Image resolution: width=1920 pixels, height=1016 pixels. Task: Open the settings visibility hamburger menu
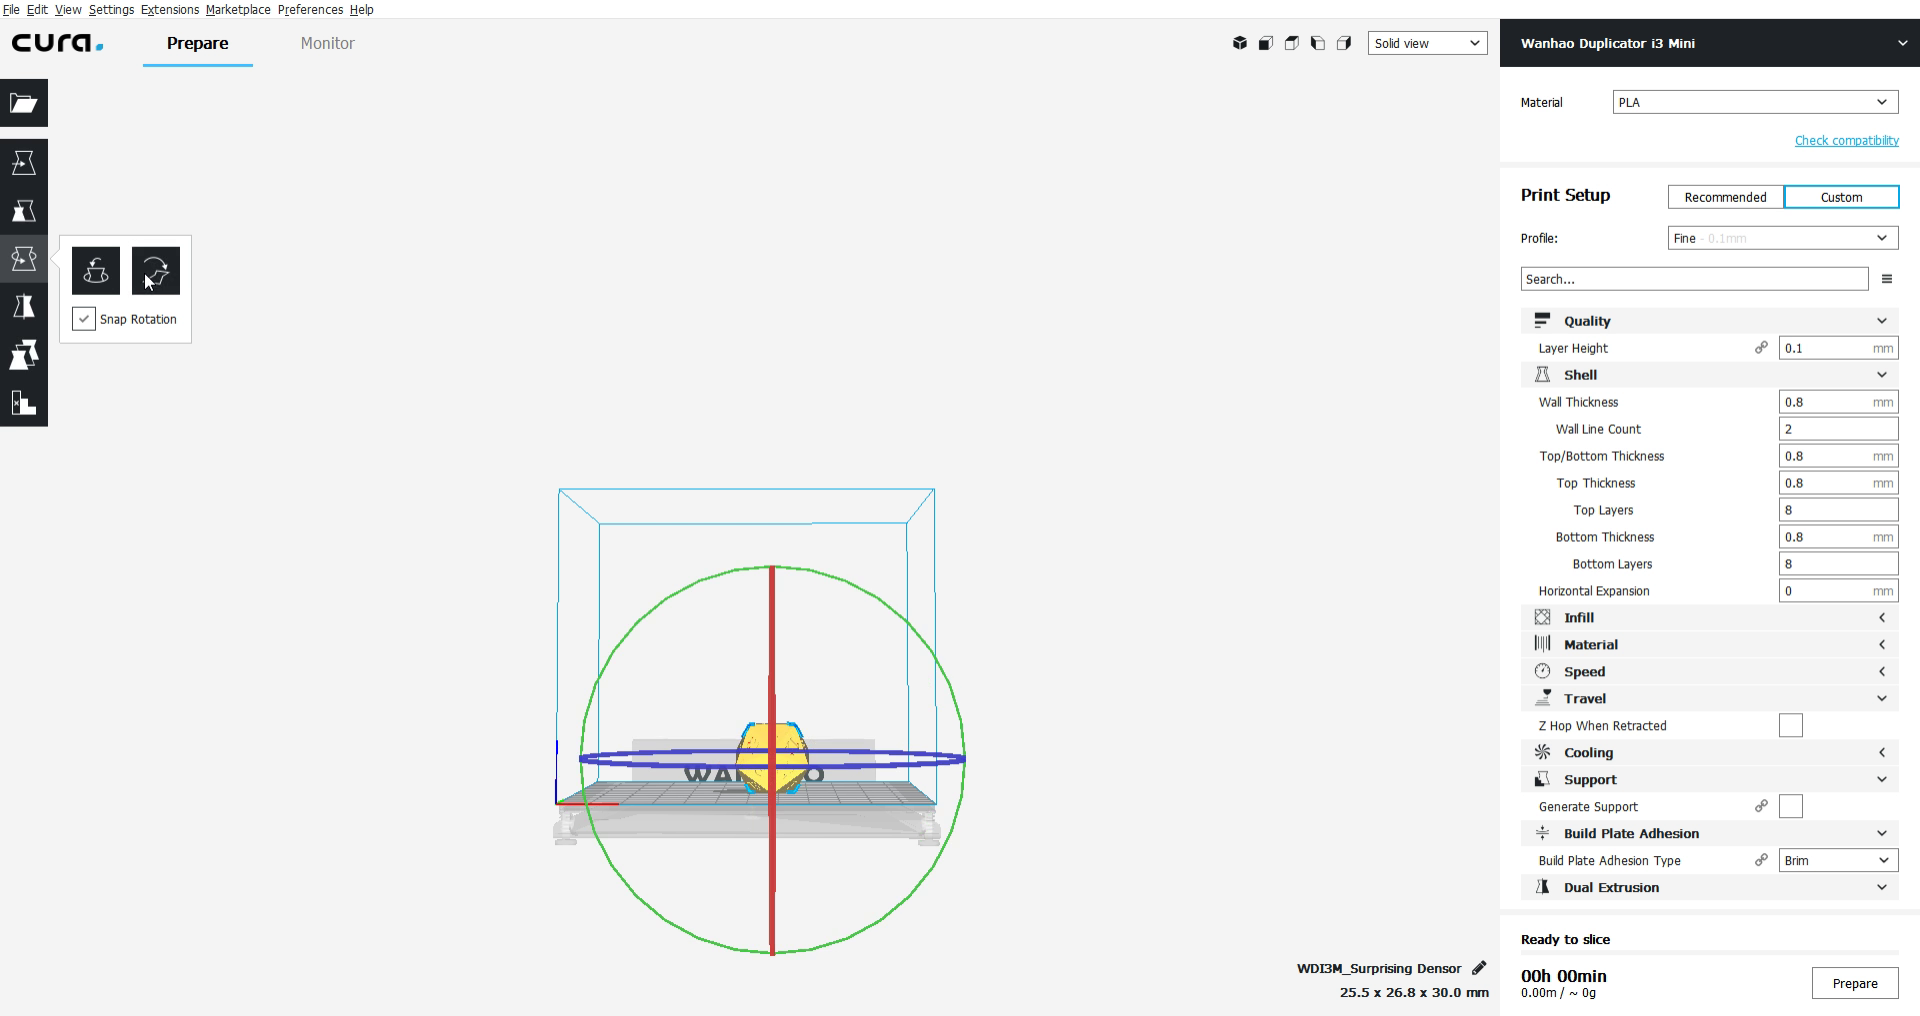click(1887, 279)
